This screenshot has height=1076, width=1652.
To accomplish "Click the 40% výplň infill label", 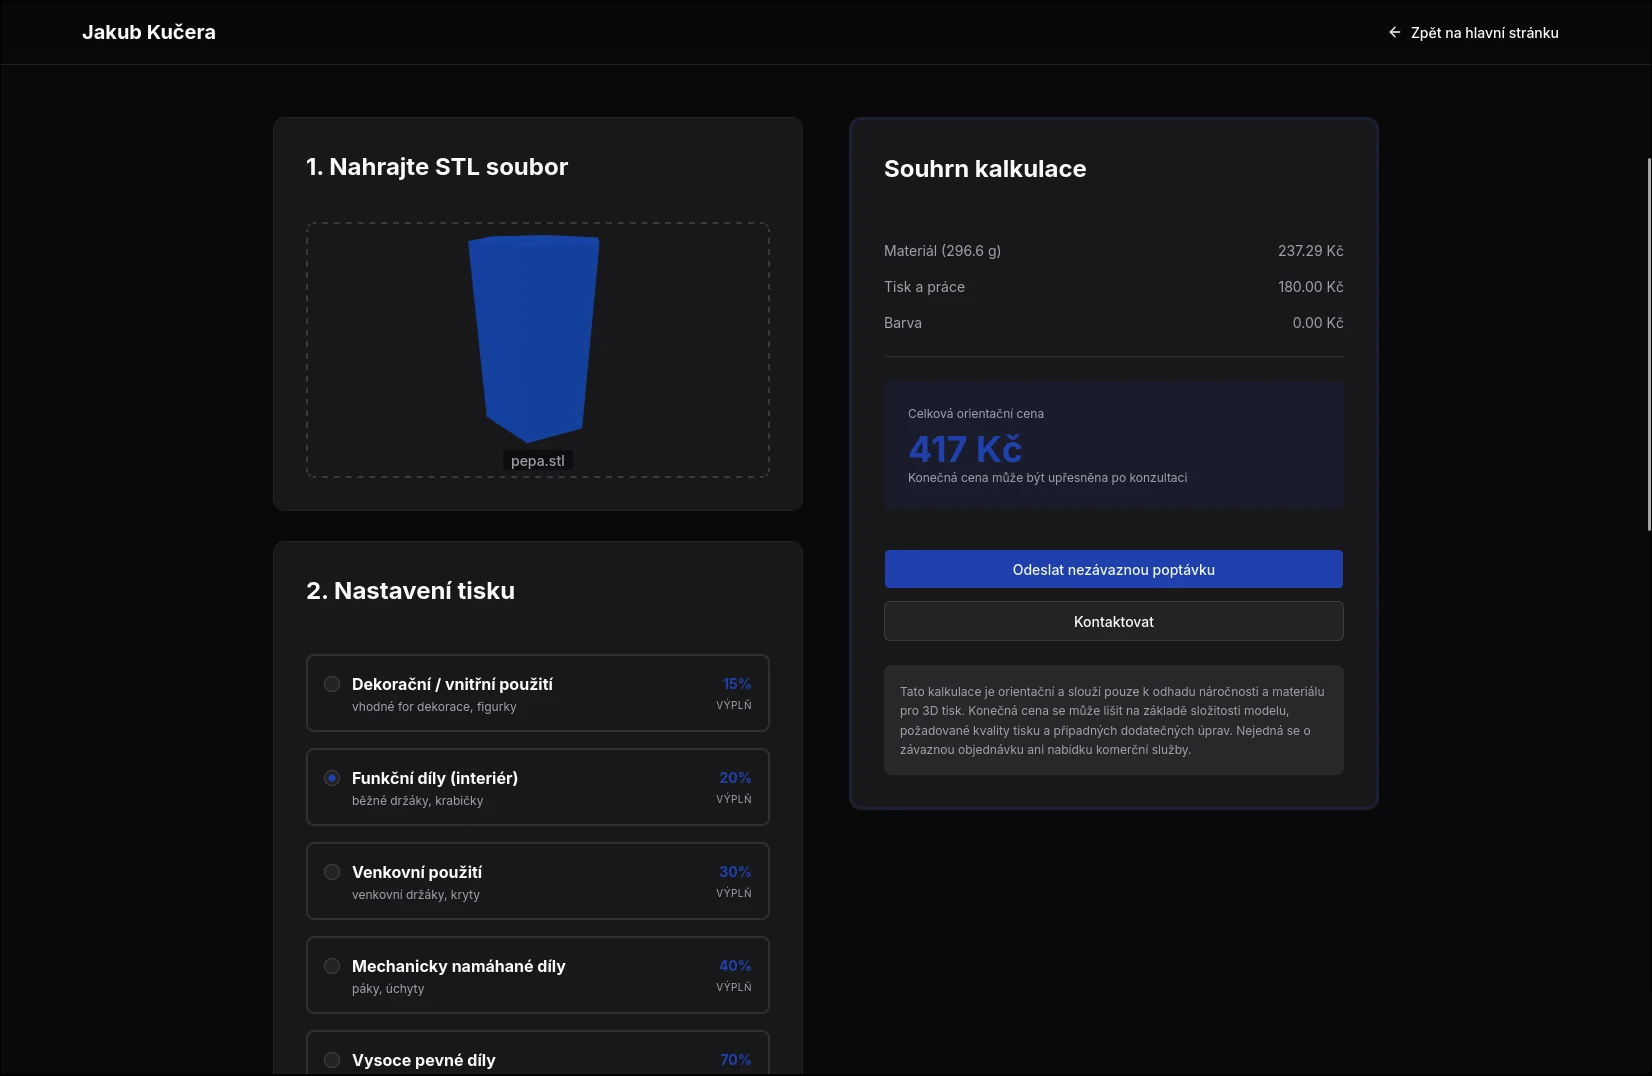I will [735, 975].
